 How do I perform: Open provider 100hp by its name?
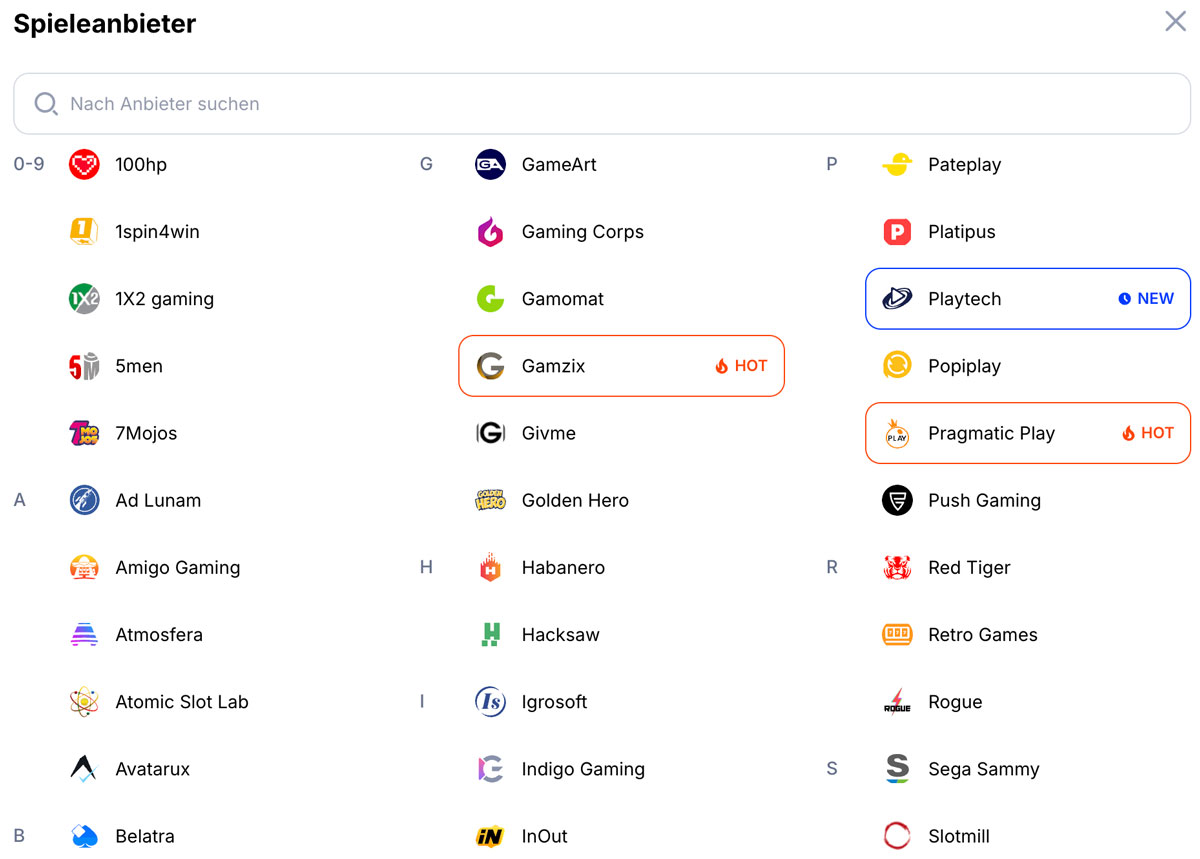[x=141, y=164]
